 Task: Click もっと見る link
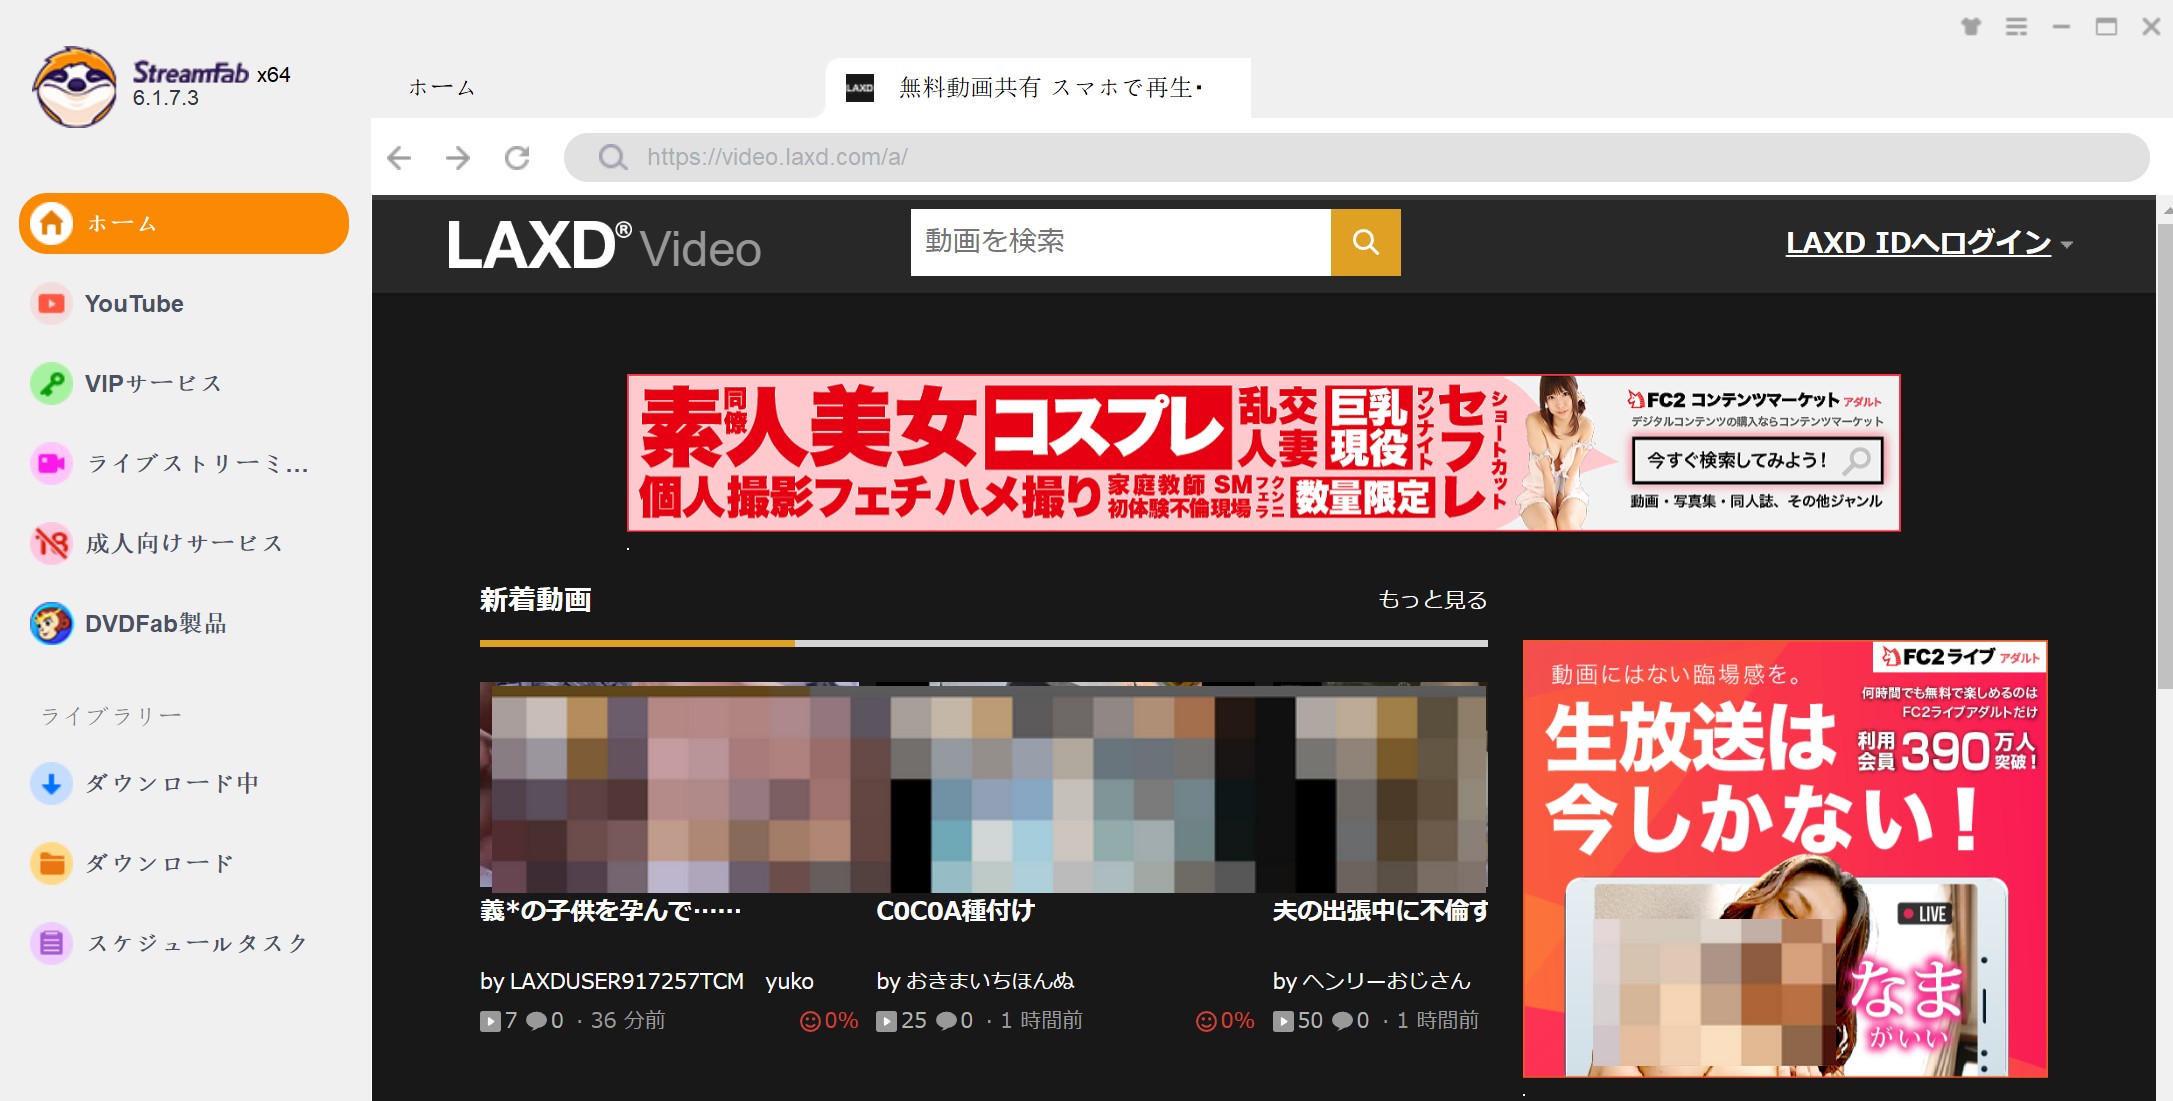[1432, 600]
